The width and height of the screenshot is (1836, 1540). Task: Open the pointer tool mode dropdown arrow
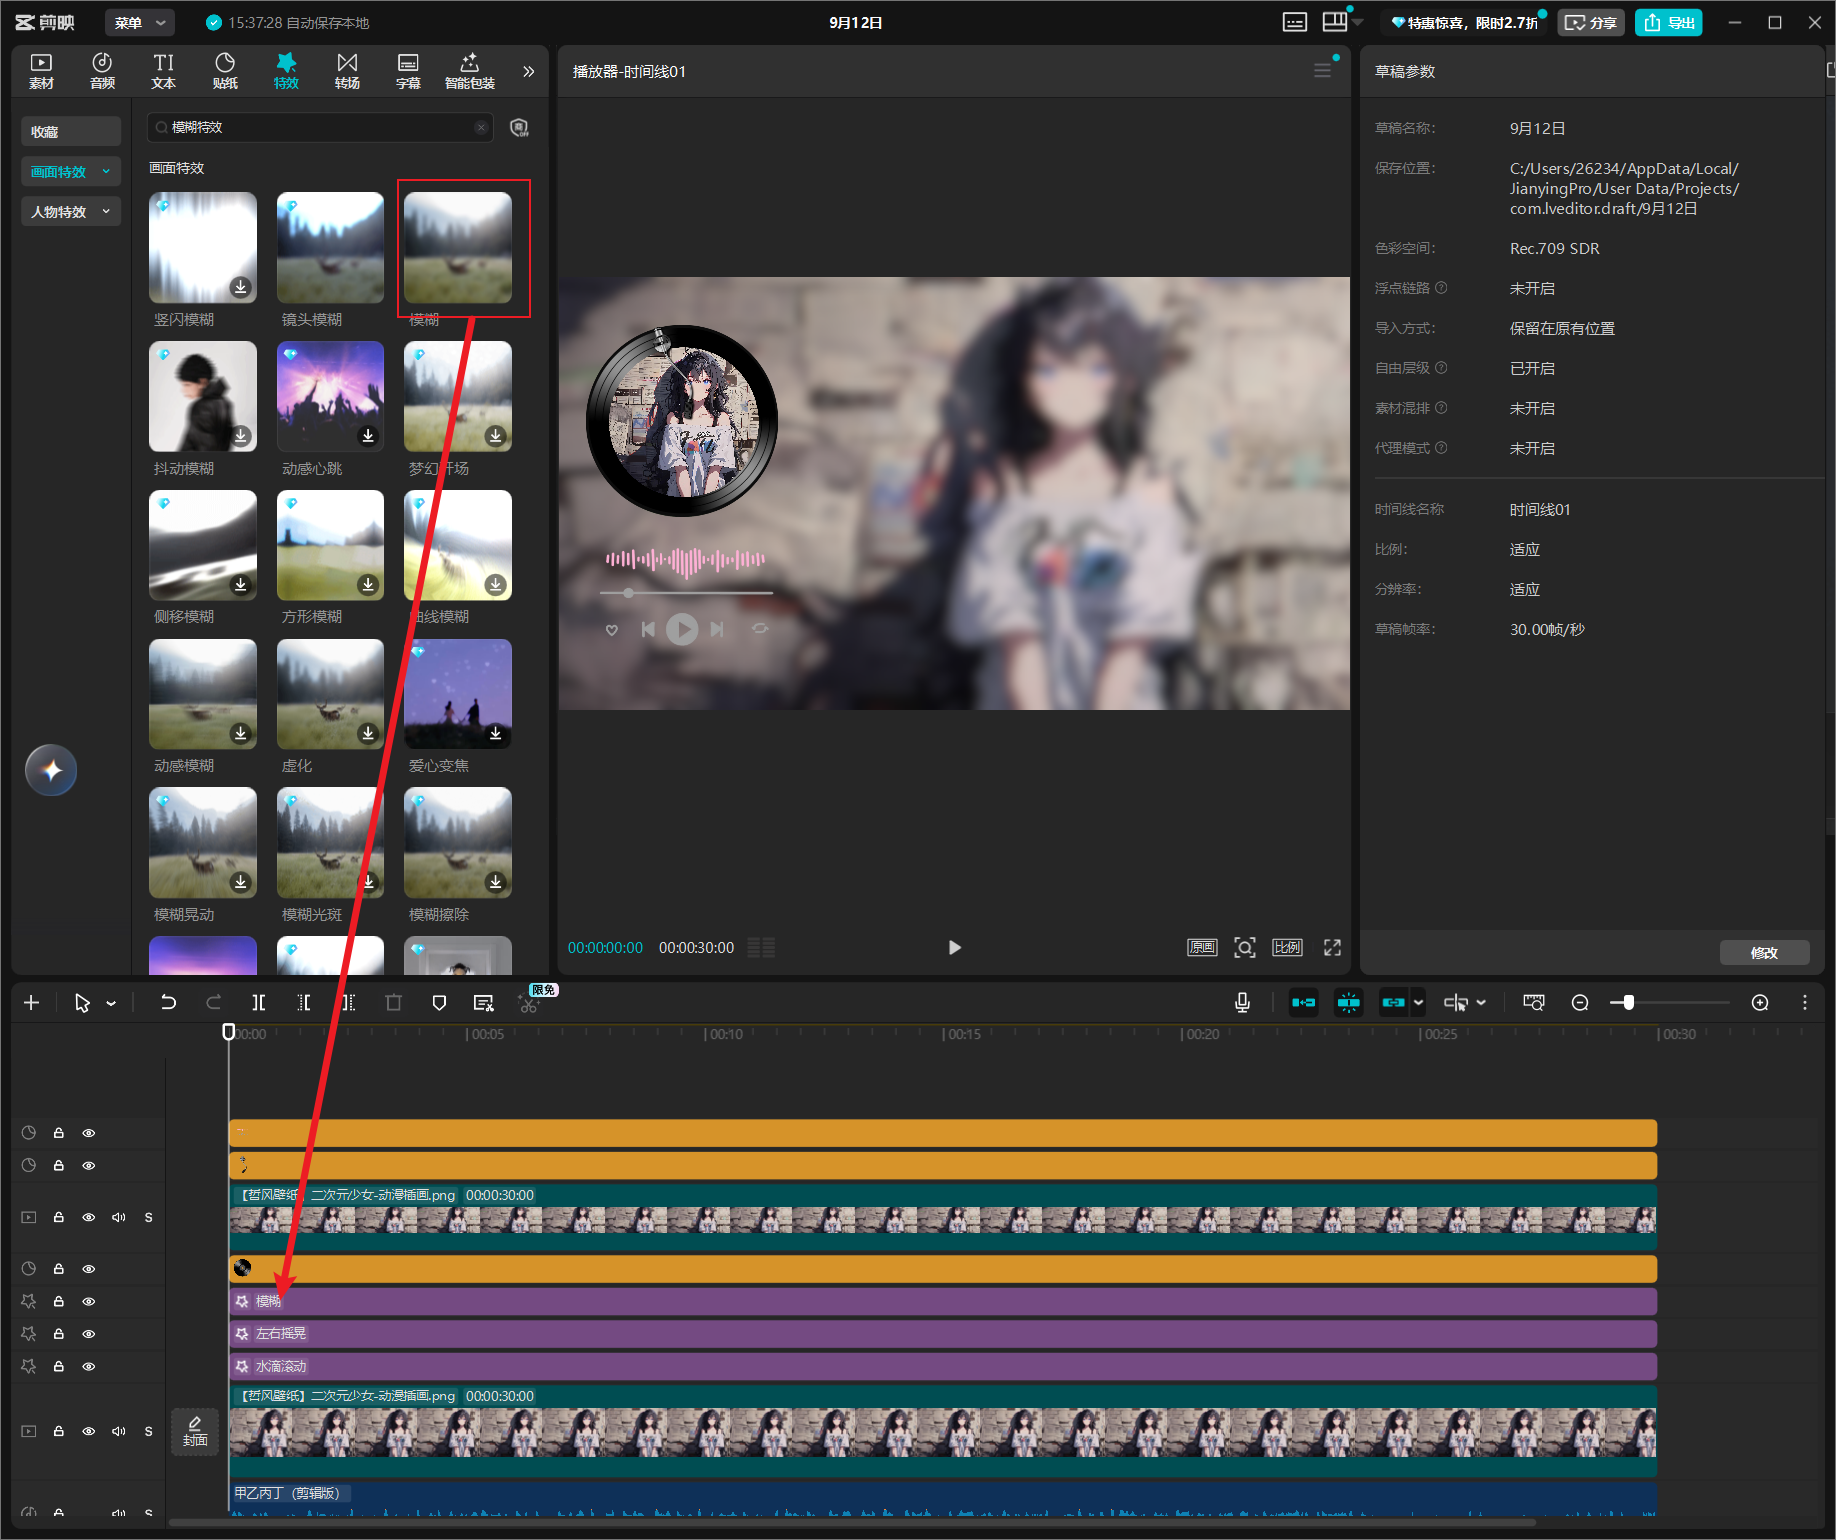click(x=111, y=1003)
